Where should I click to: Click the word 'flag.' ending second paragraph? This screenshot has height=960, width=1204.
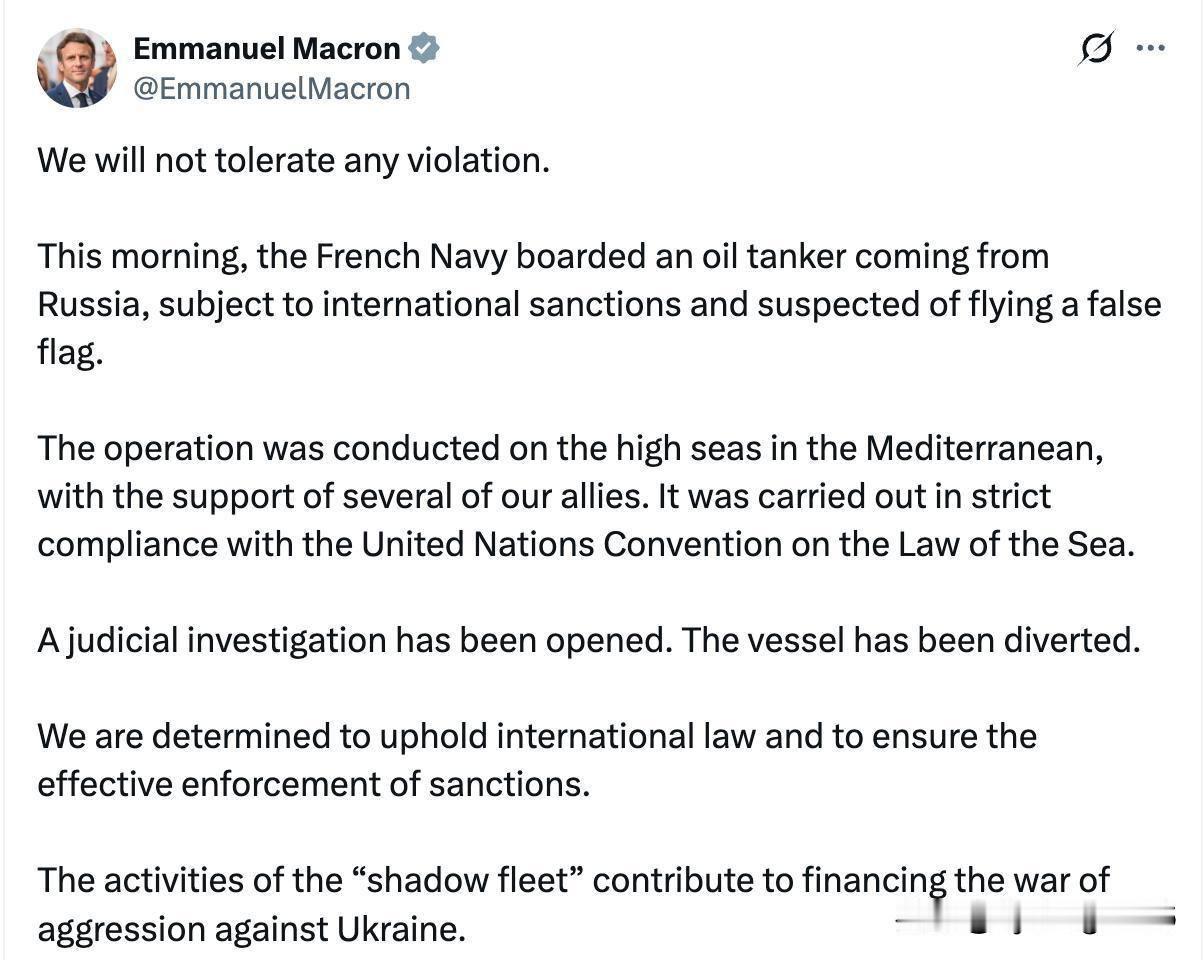click(x=70, y=352)
